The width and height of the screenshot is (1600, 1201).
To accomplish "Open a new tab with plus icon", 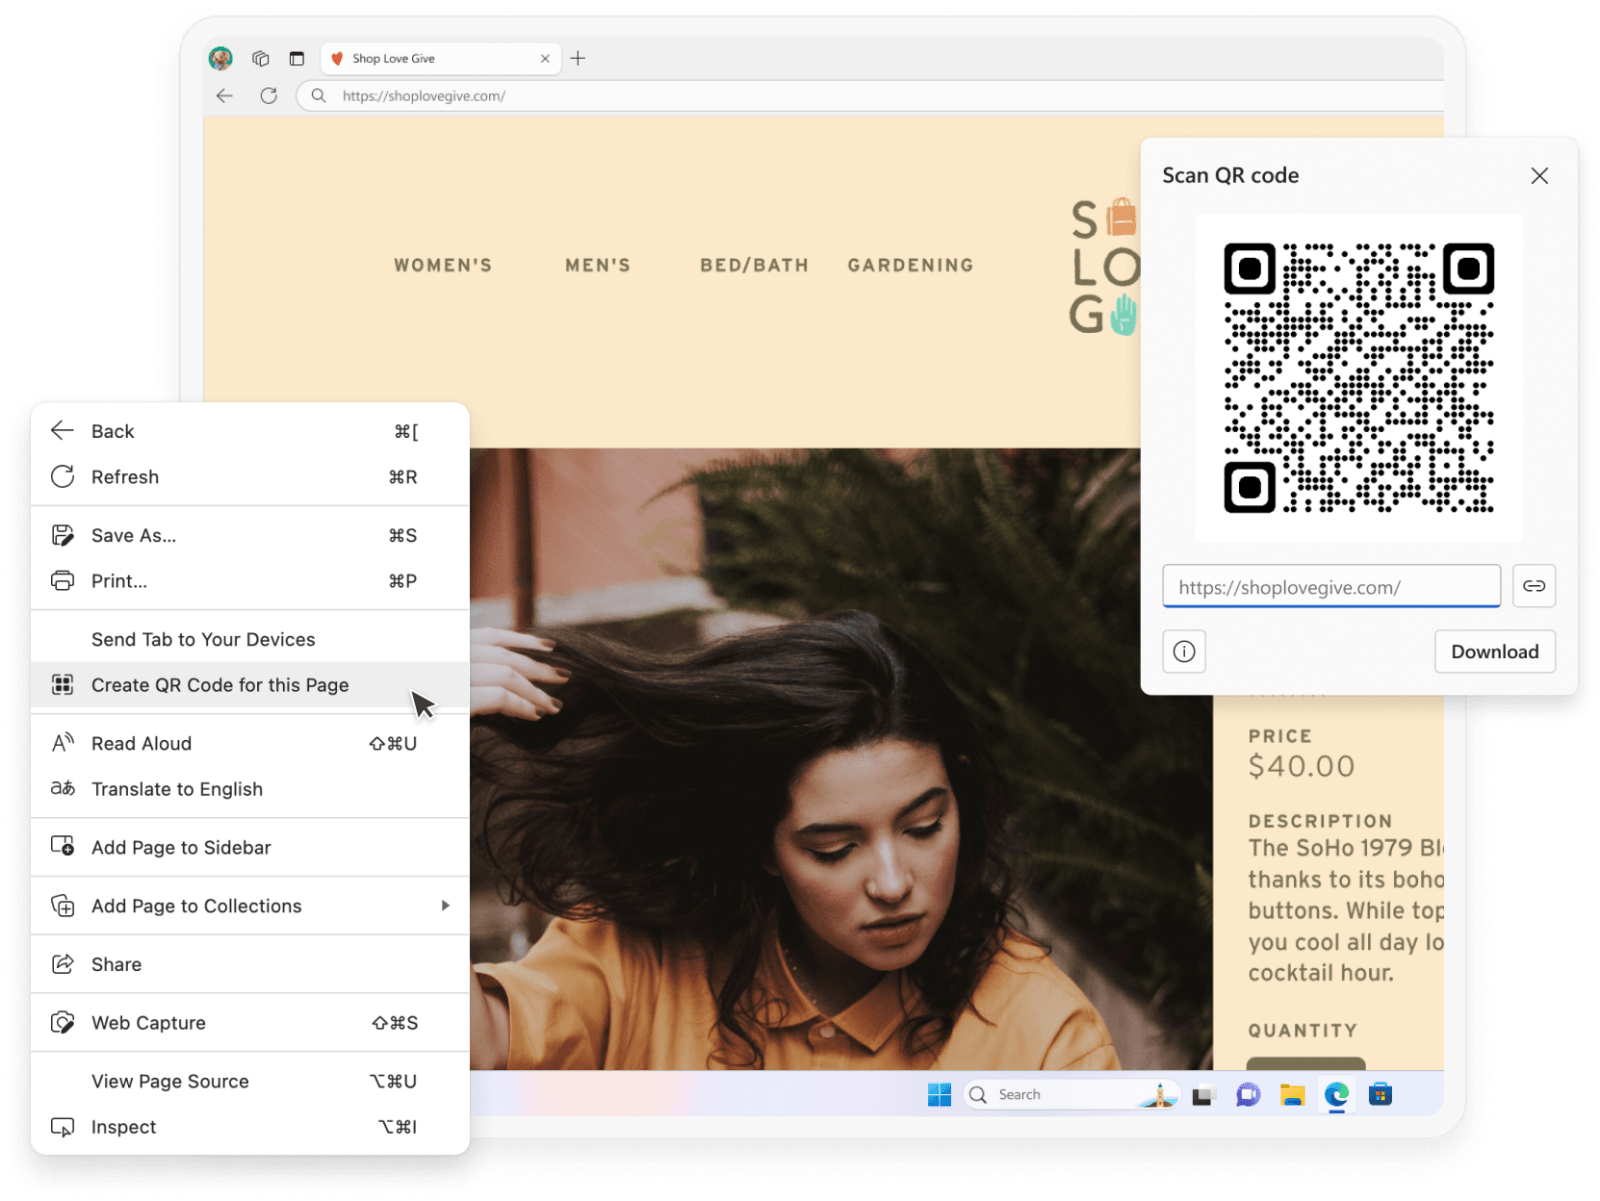I will (578, 58).
